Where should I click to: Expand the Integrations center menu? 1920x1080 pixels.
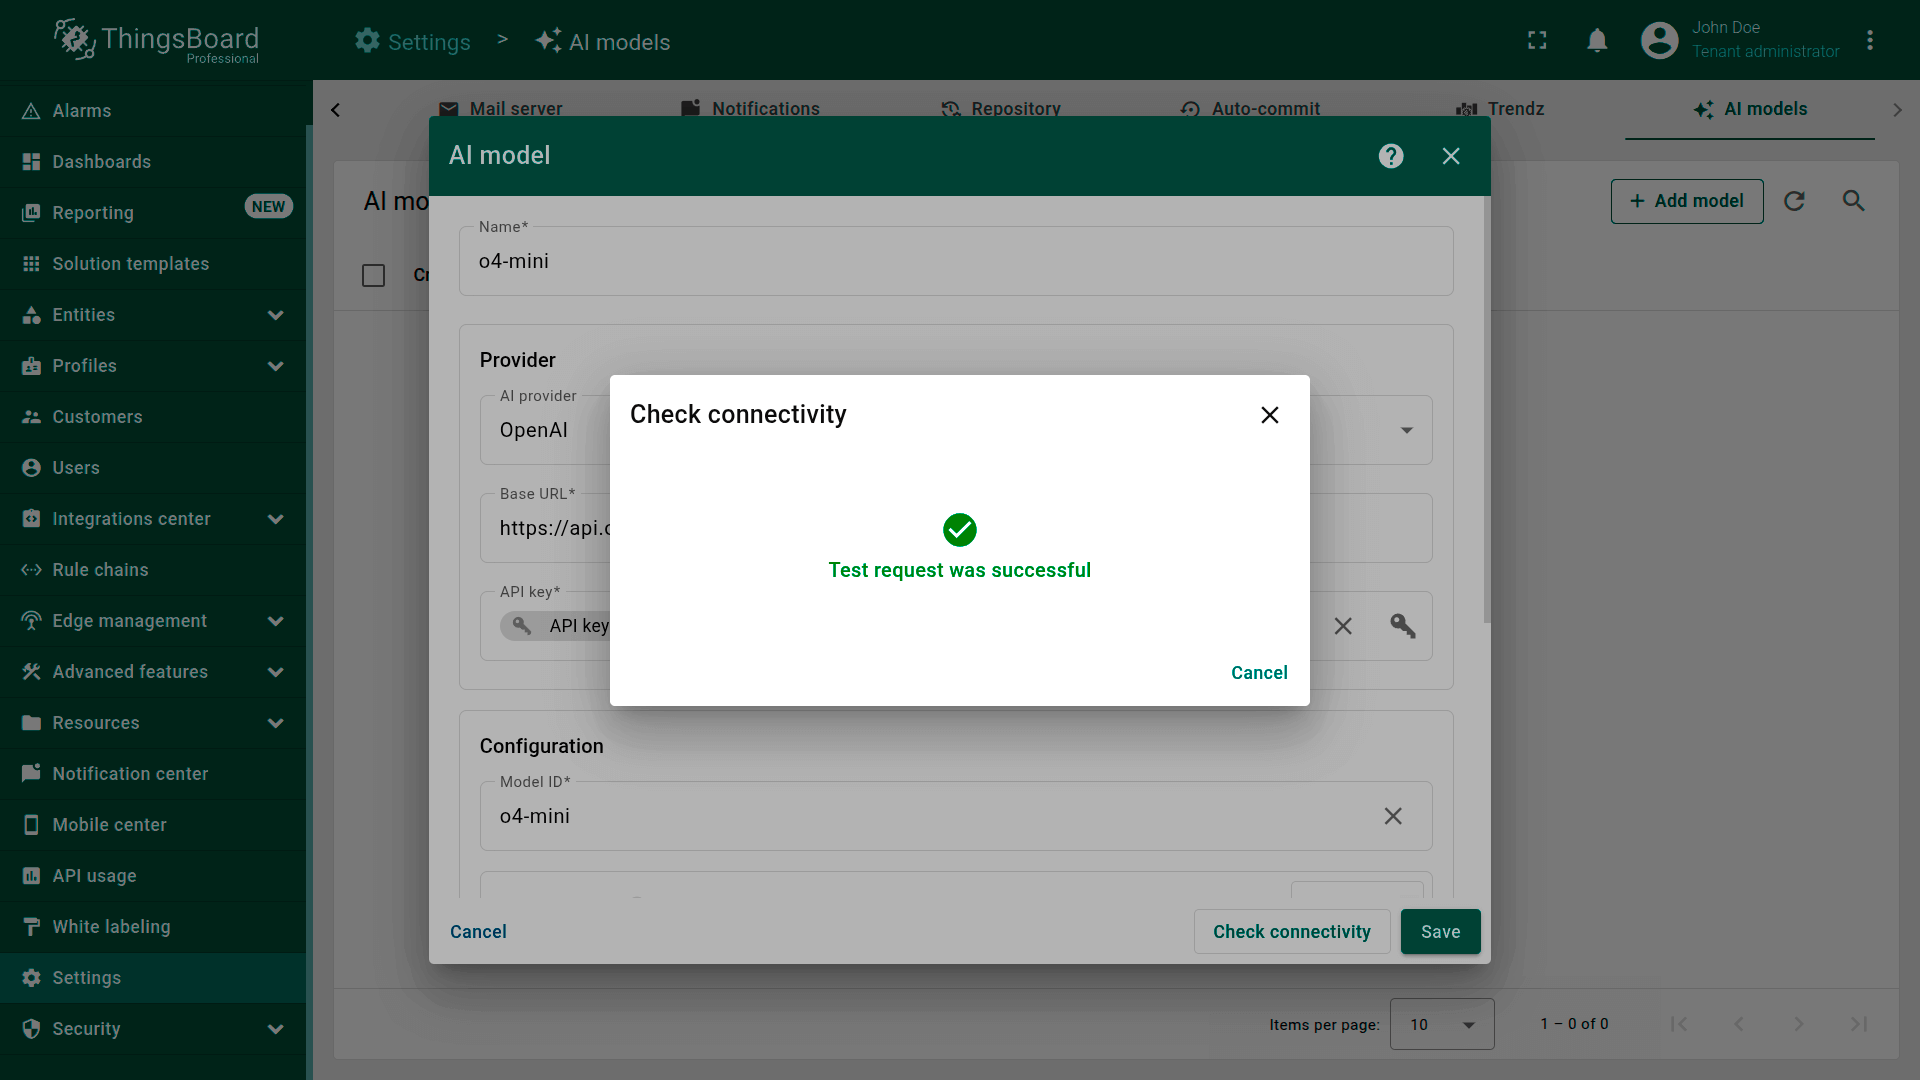[275, 519]
